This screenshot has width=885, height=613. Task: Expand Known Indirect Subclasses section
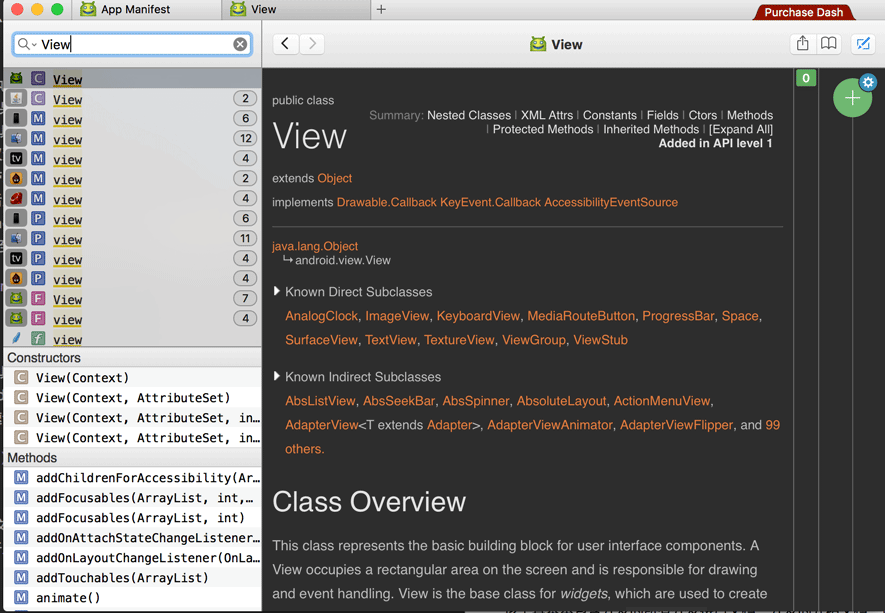tap(277, 377)
